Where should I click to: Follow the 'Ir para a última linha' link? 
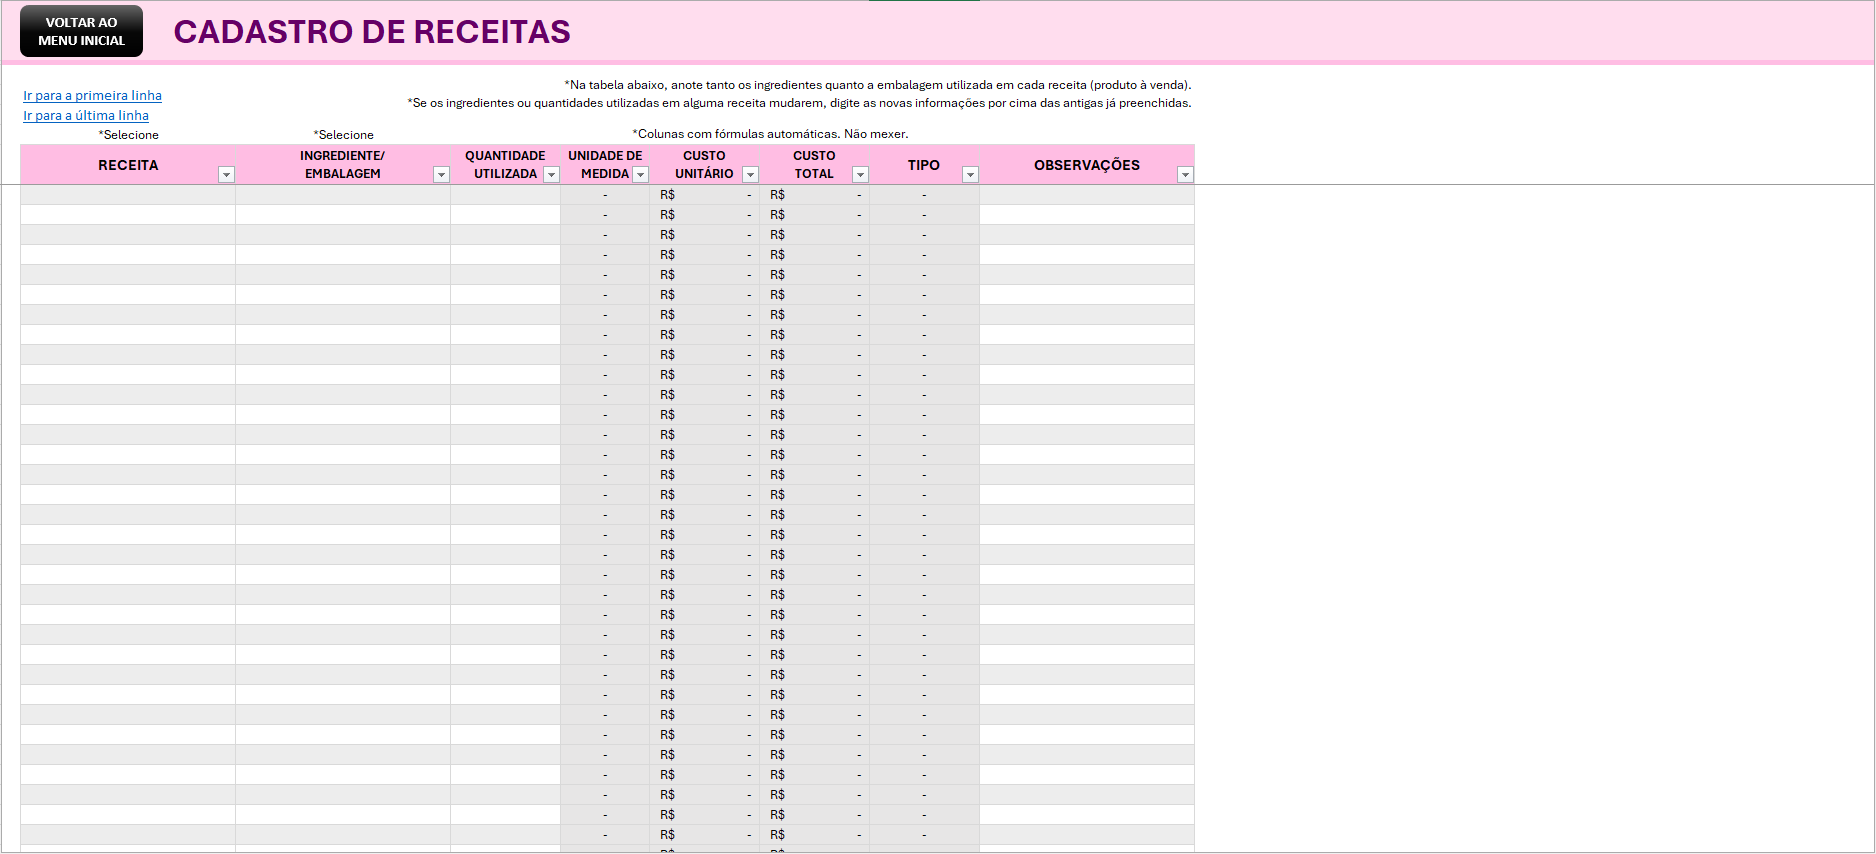coord(86,116)
